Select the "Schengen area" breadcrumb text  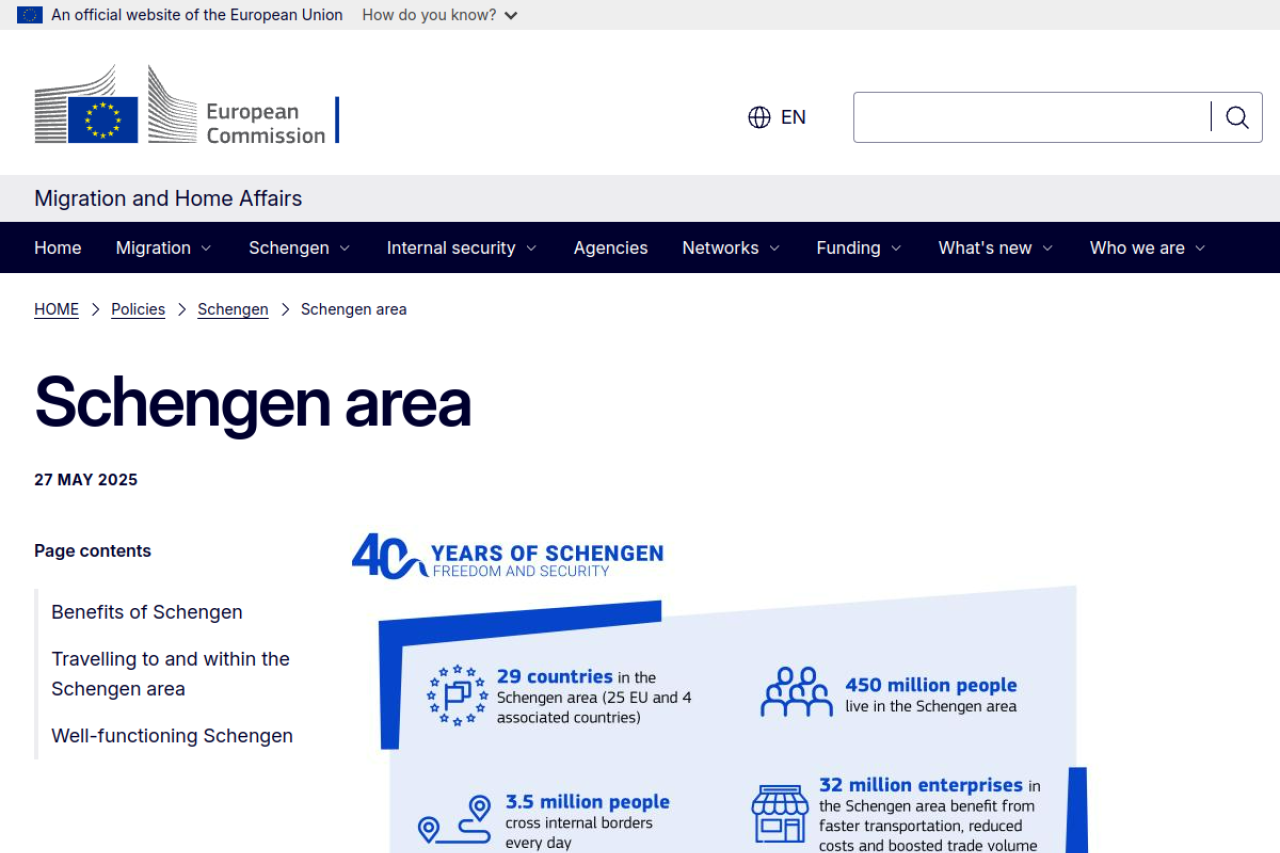point(354,310)
